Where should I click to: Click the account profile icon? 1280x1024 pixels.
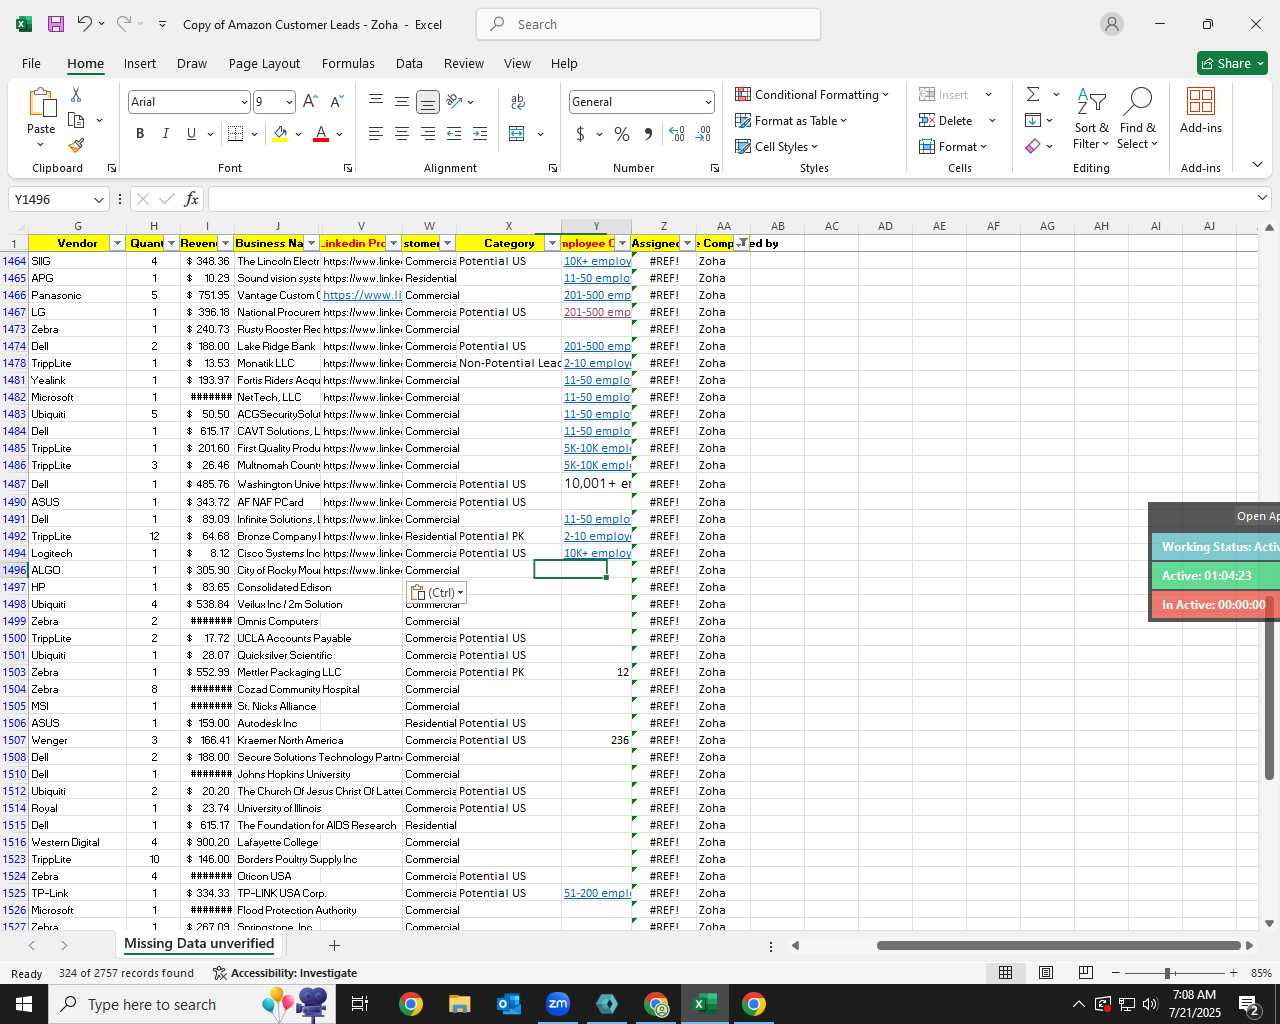tap(1111, 24)
